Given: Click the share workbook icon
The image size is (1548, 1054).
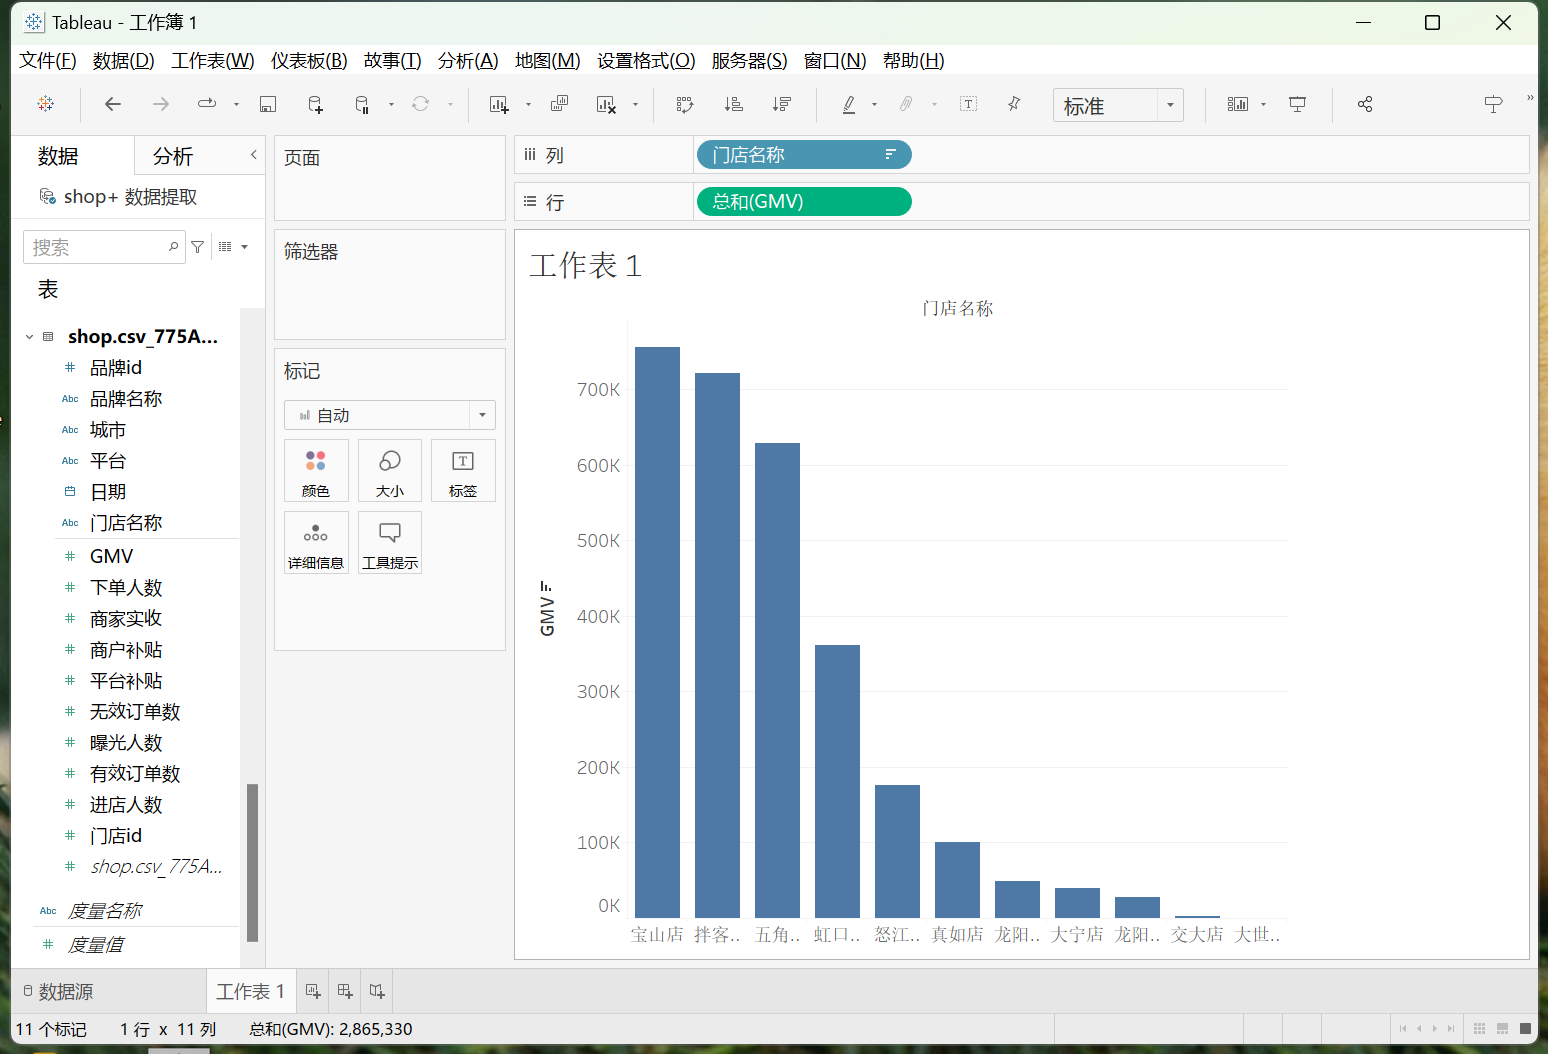Looking at the screenshot, I should pos(1365,104).
